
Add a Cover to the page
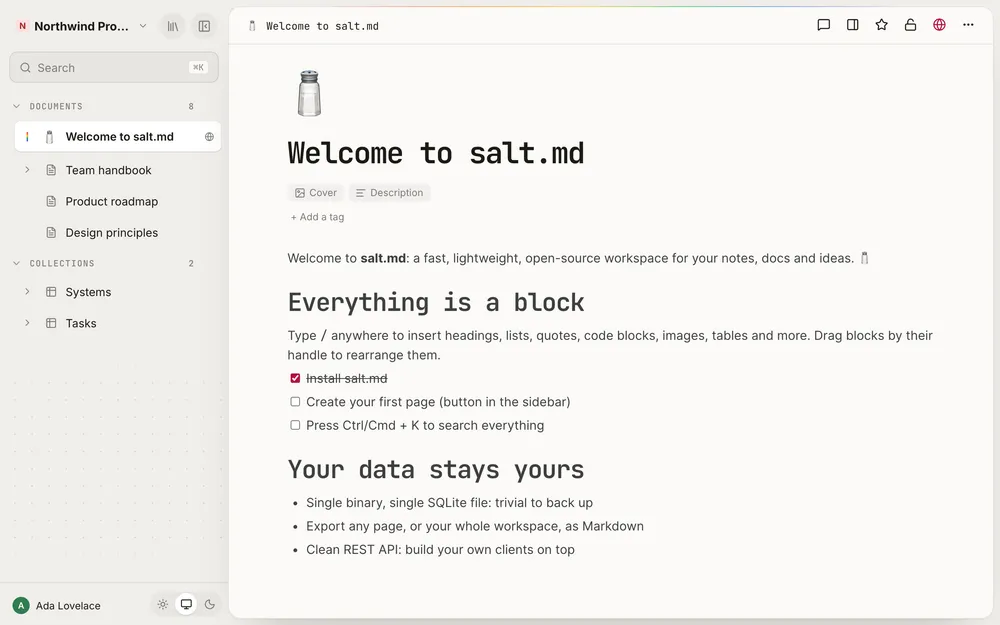[316, 193]
